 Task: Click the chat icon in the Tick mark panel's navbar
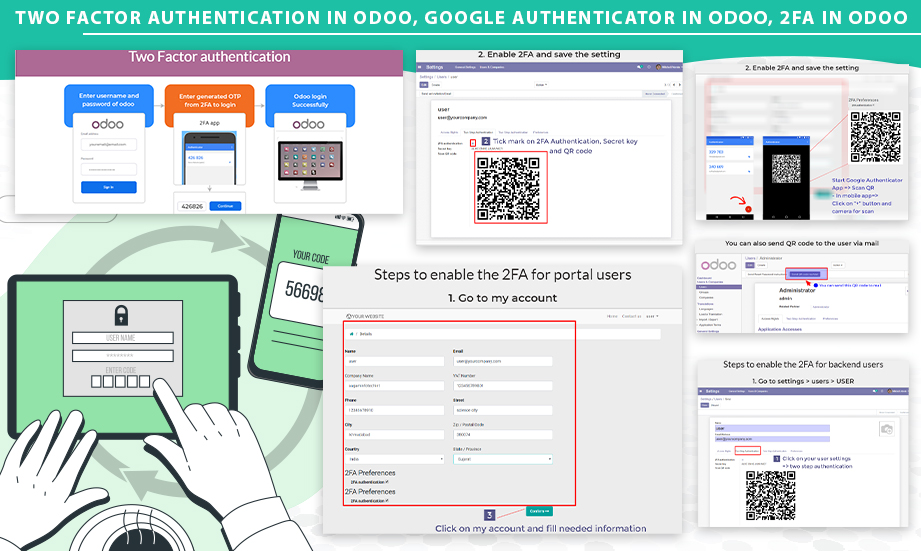640,67
